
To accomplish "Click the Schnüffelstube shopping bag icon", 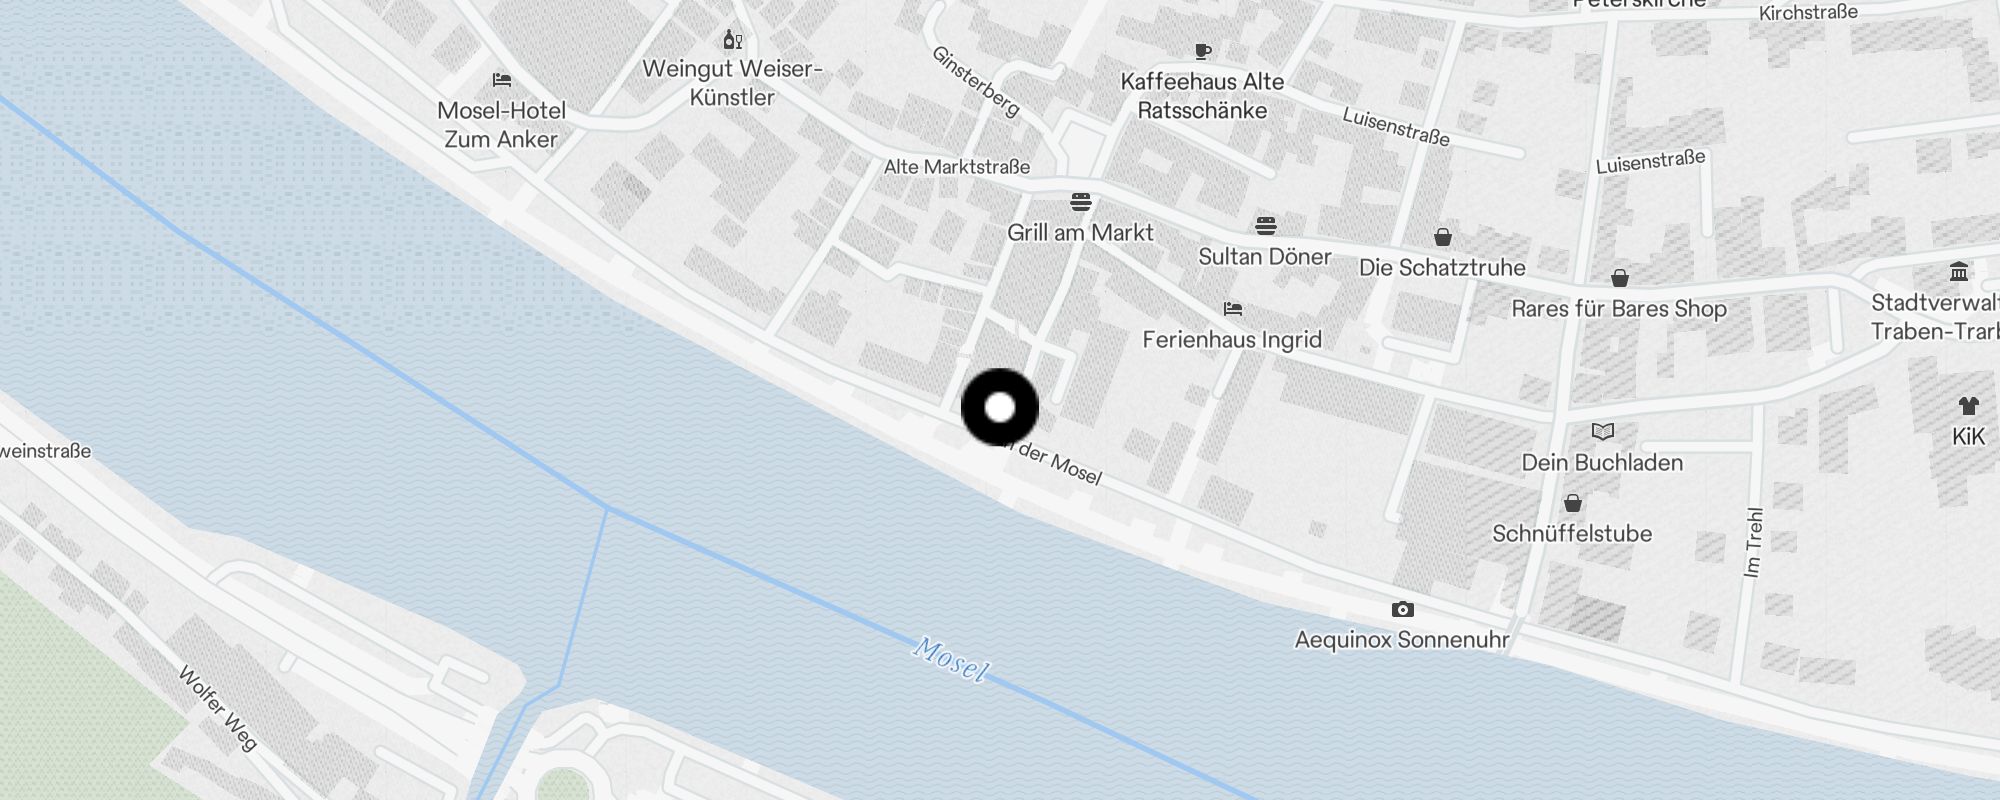I will click(1573, 503).
